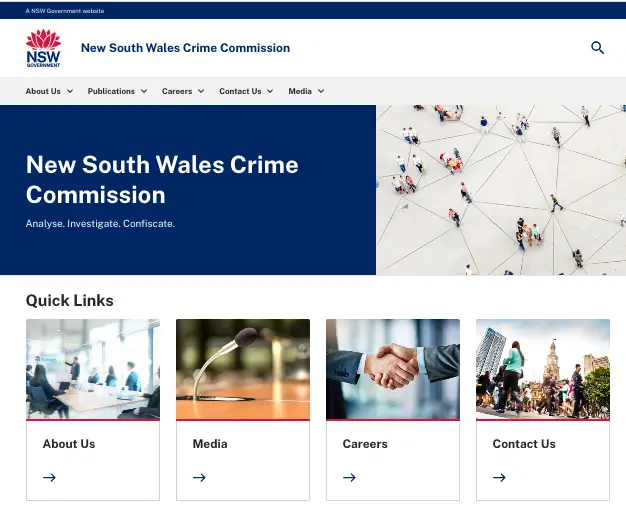Expand the Media menu chevron

[321, 91]
